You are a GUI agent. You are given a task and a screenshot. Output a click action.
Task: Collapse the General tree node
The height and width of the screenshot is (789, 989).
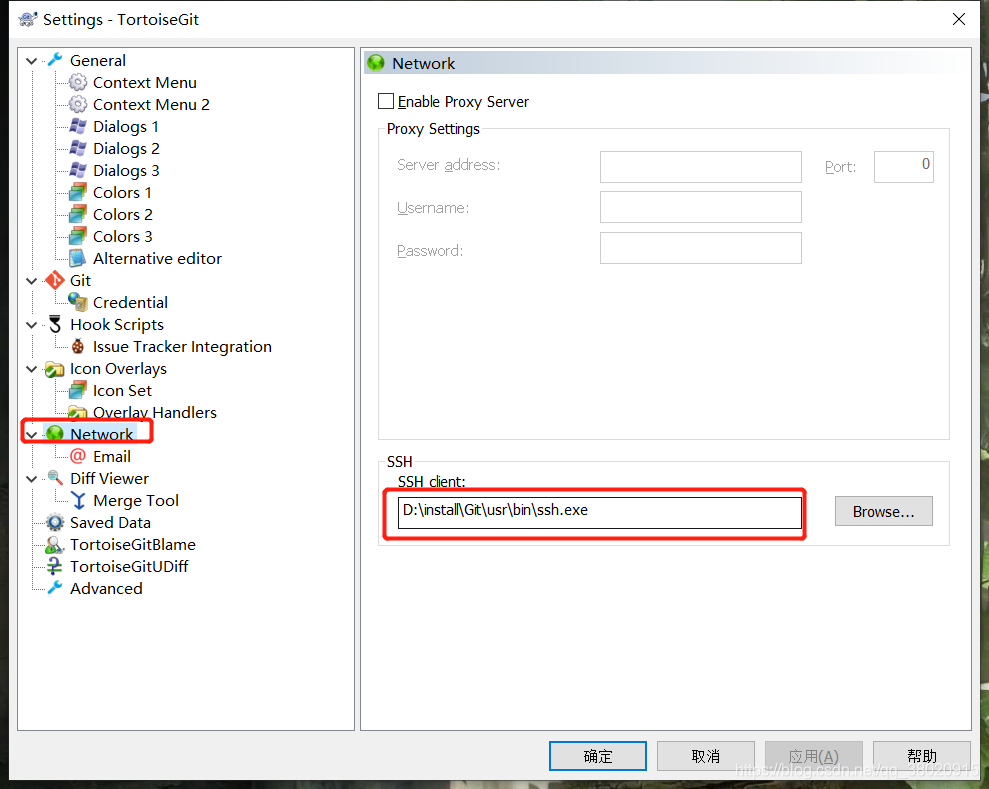pyautogui.click(x=32, y=61)
